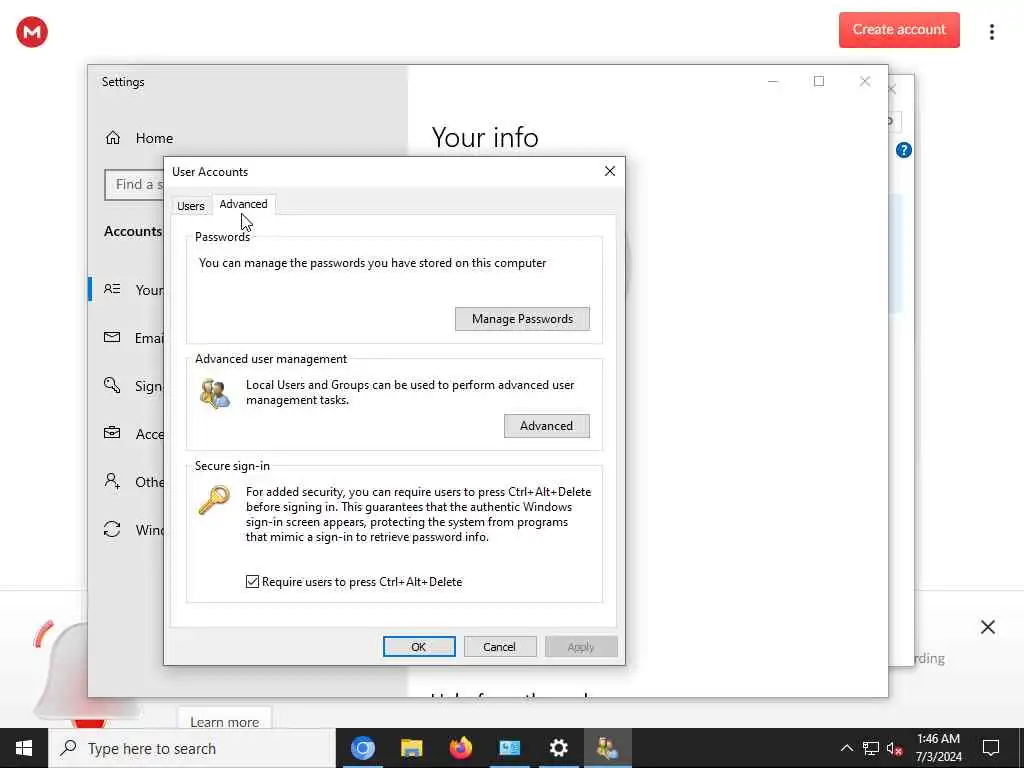This screenshot has width=1024, height=768.
Task: Open the notification center icon
Action: coord(991,748)
